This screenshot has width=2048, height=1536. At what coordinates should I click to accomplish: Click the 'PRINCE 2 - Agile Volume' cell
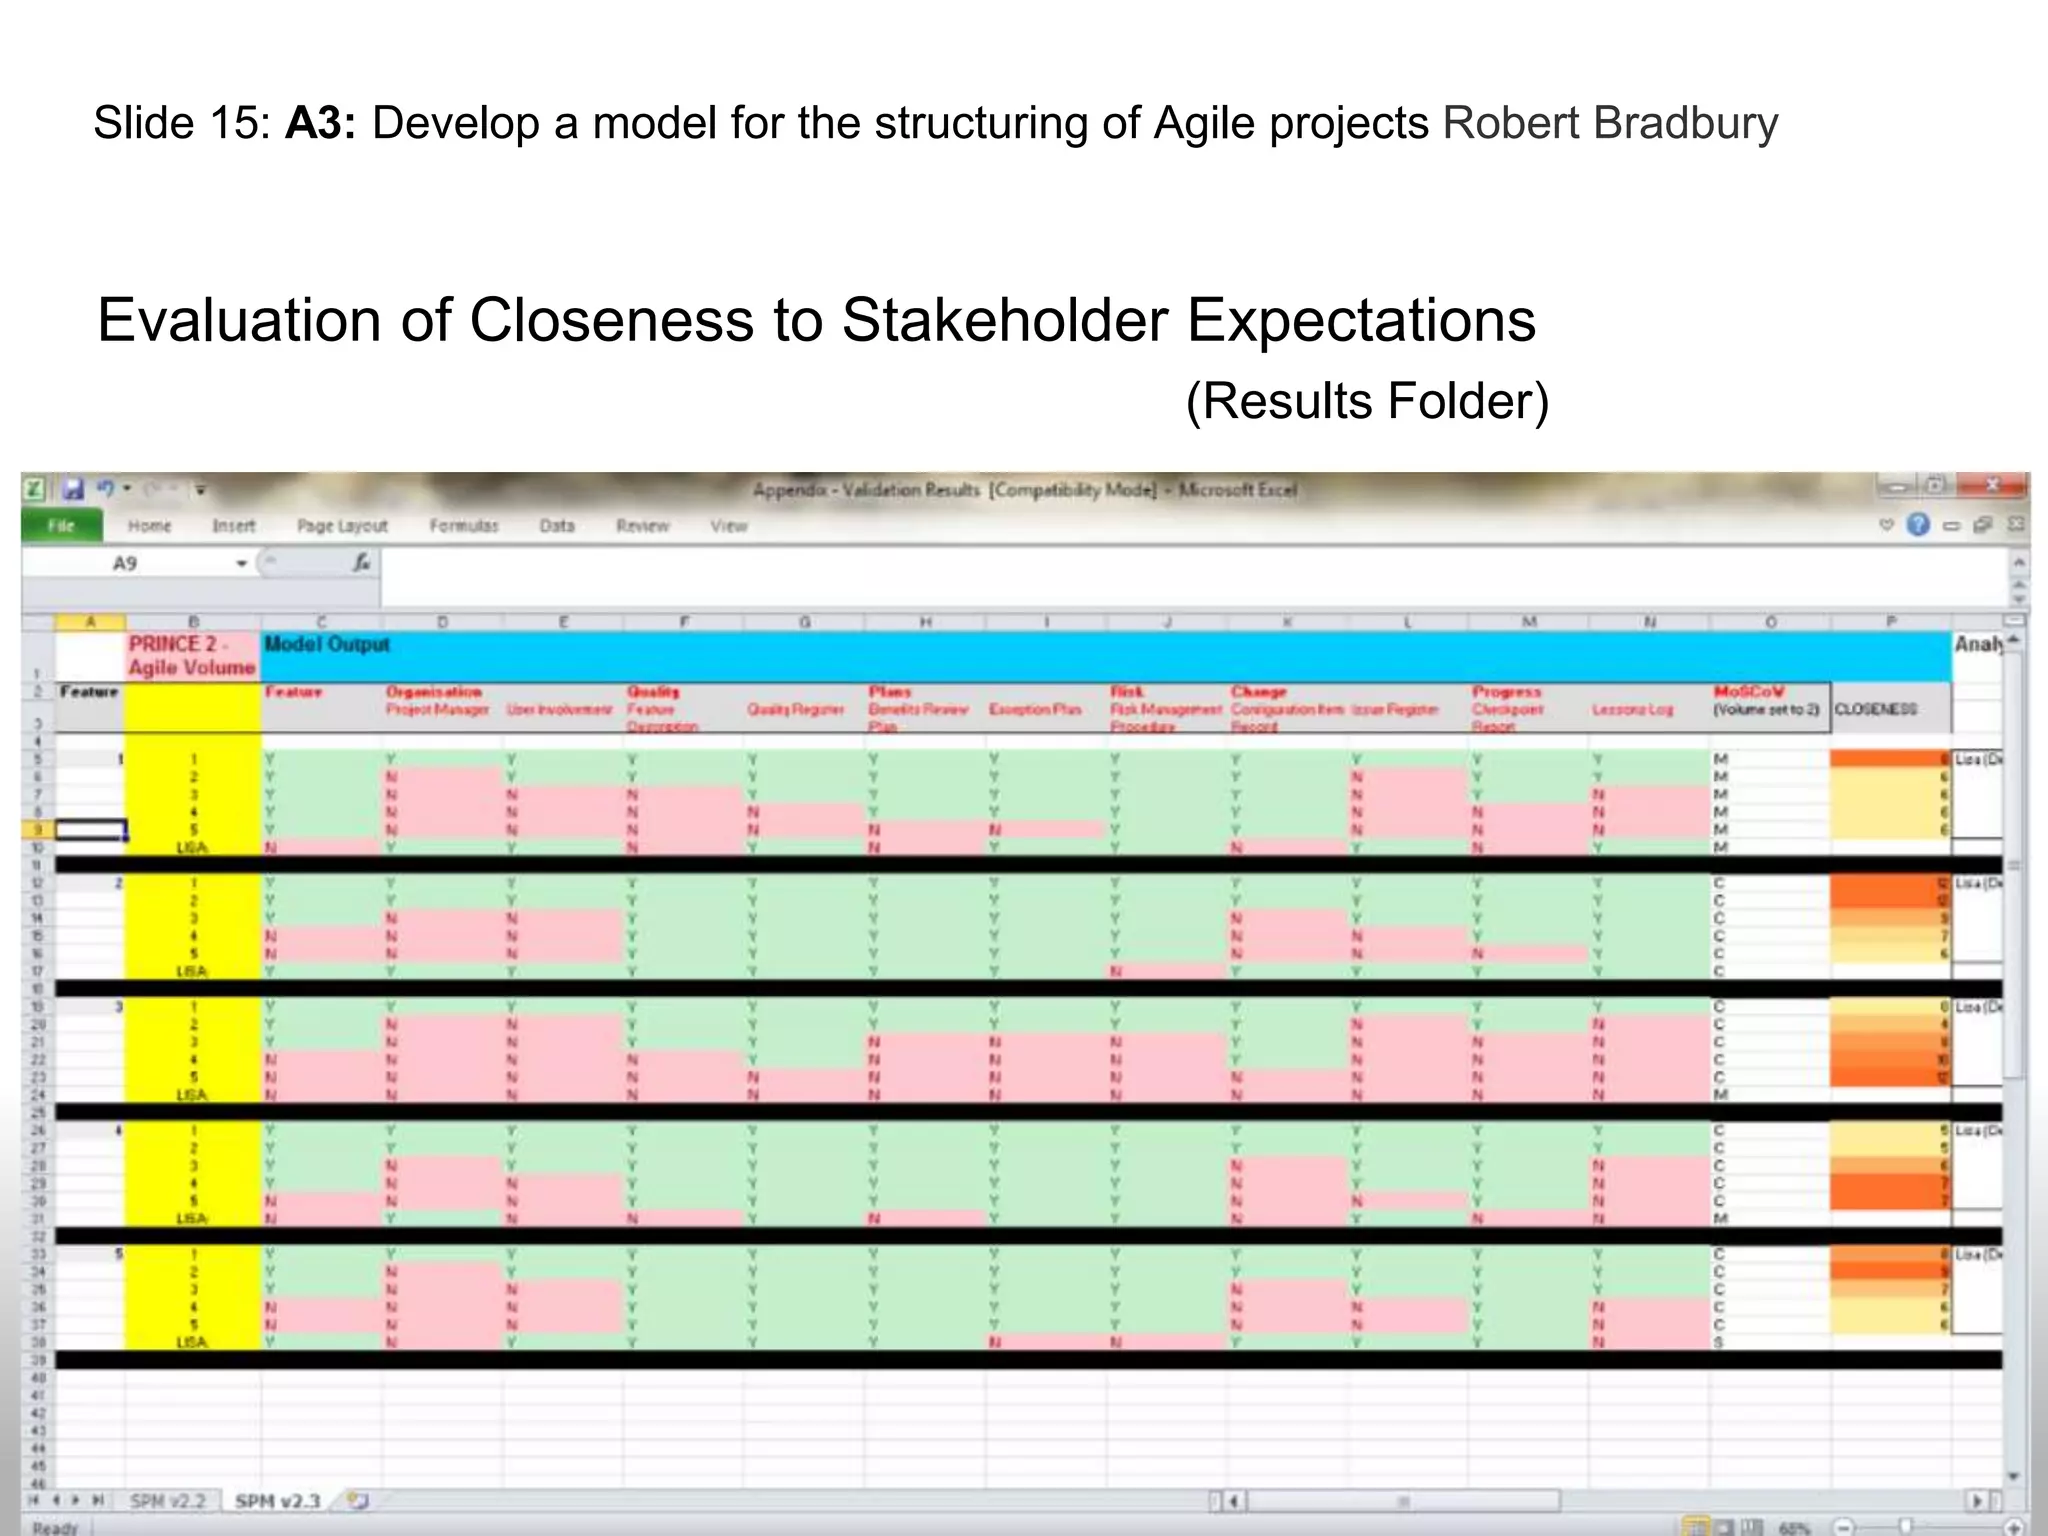pos(193,656)
